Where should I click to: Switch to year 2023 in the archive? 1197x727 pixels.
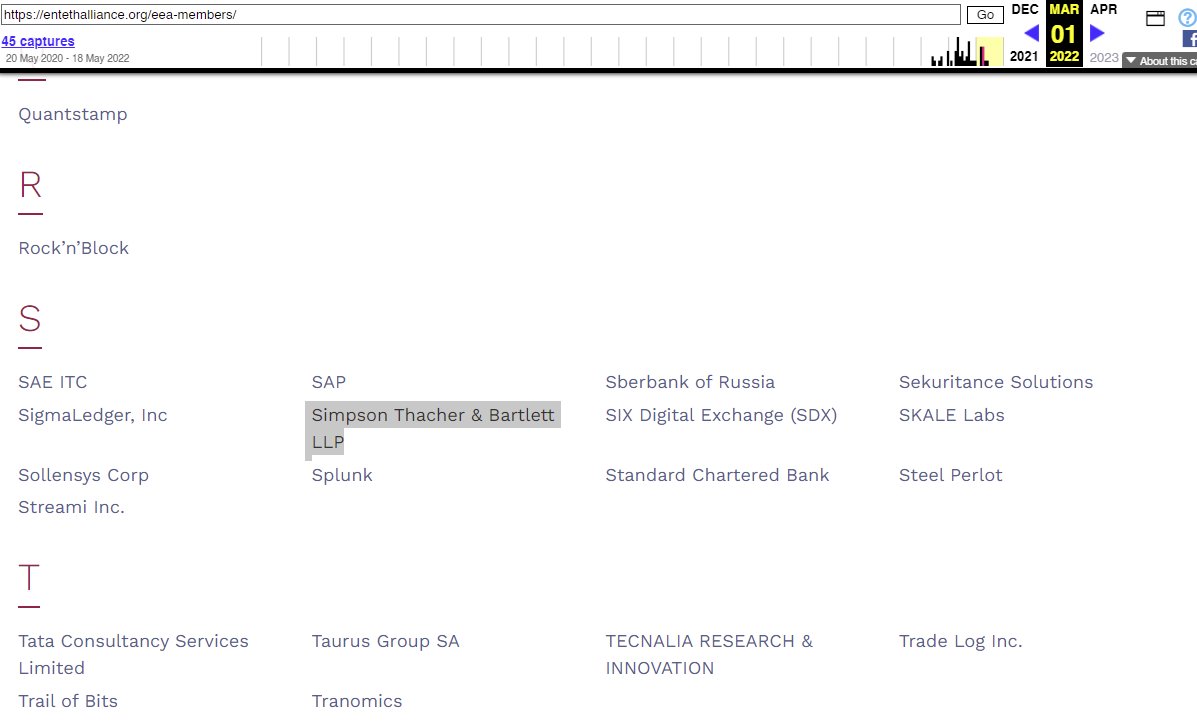pyautogui.click(x=1103, y=57)
